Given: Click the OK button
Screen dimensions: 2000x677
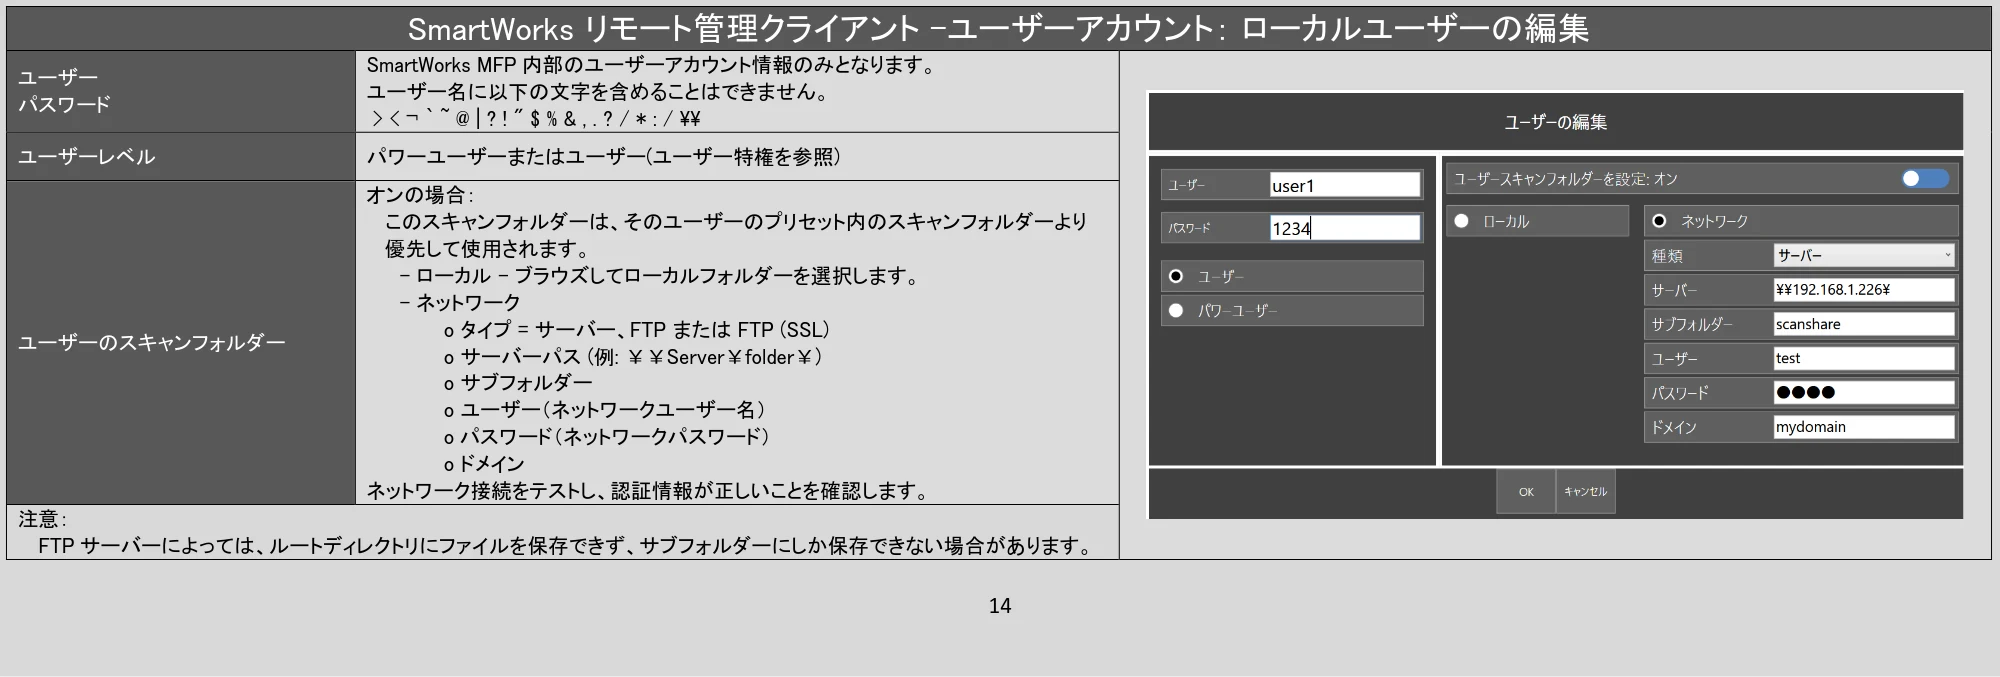Looking at the screenshot, I should point(1526,491).
